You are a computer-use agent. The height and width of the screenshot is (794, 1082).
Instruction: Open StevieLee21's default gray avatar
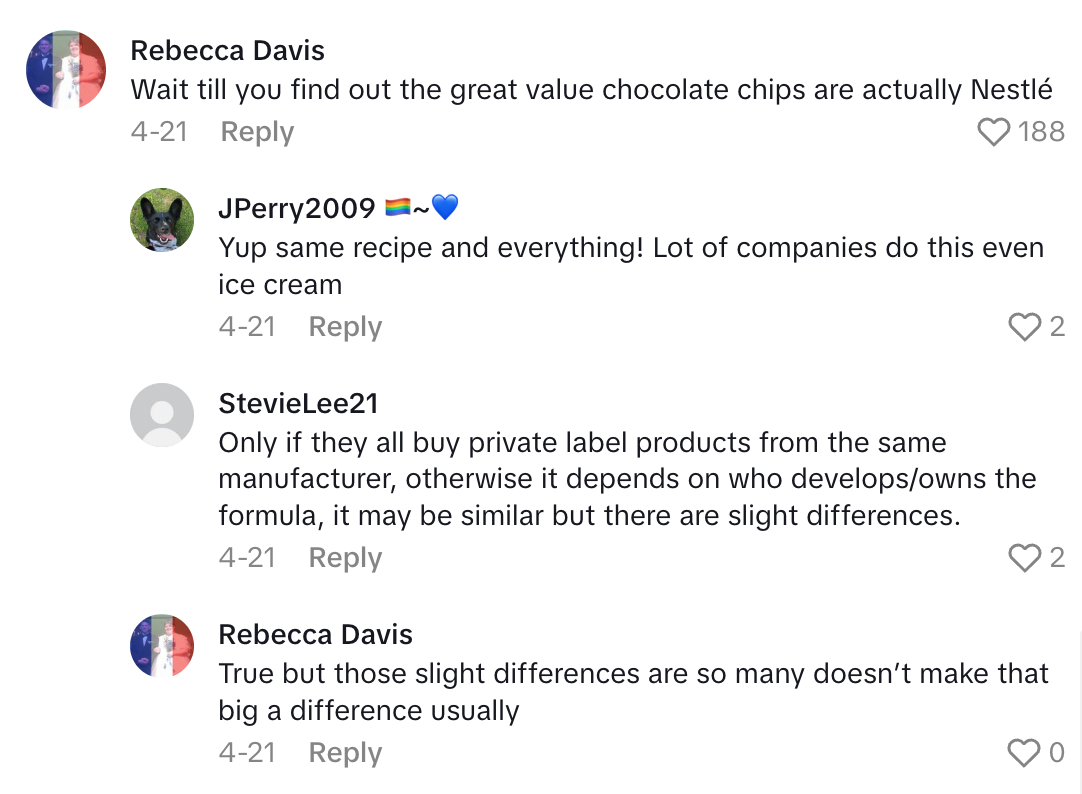[162, 415]
